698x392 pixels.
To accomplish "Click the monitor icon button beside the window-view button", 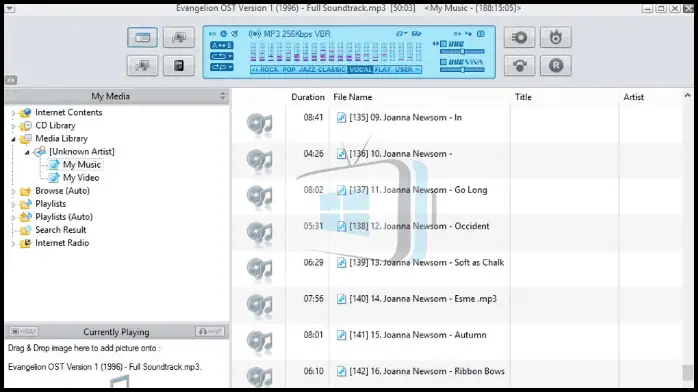I will [x=179, y=38].
